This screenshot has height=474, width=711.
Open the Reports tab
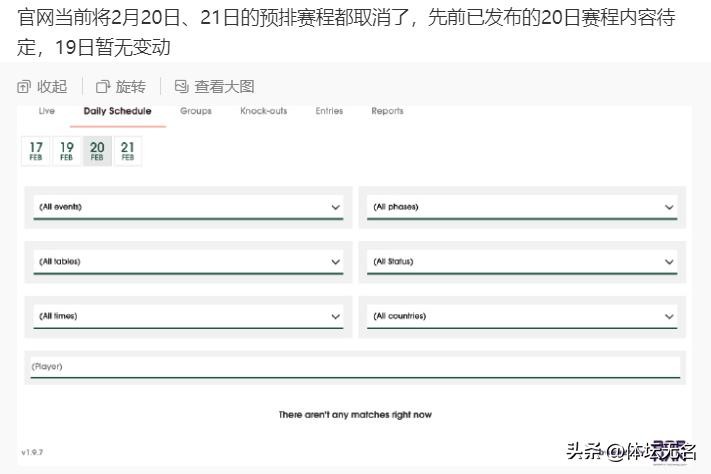[387, 111]
